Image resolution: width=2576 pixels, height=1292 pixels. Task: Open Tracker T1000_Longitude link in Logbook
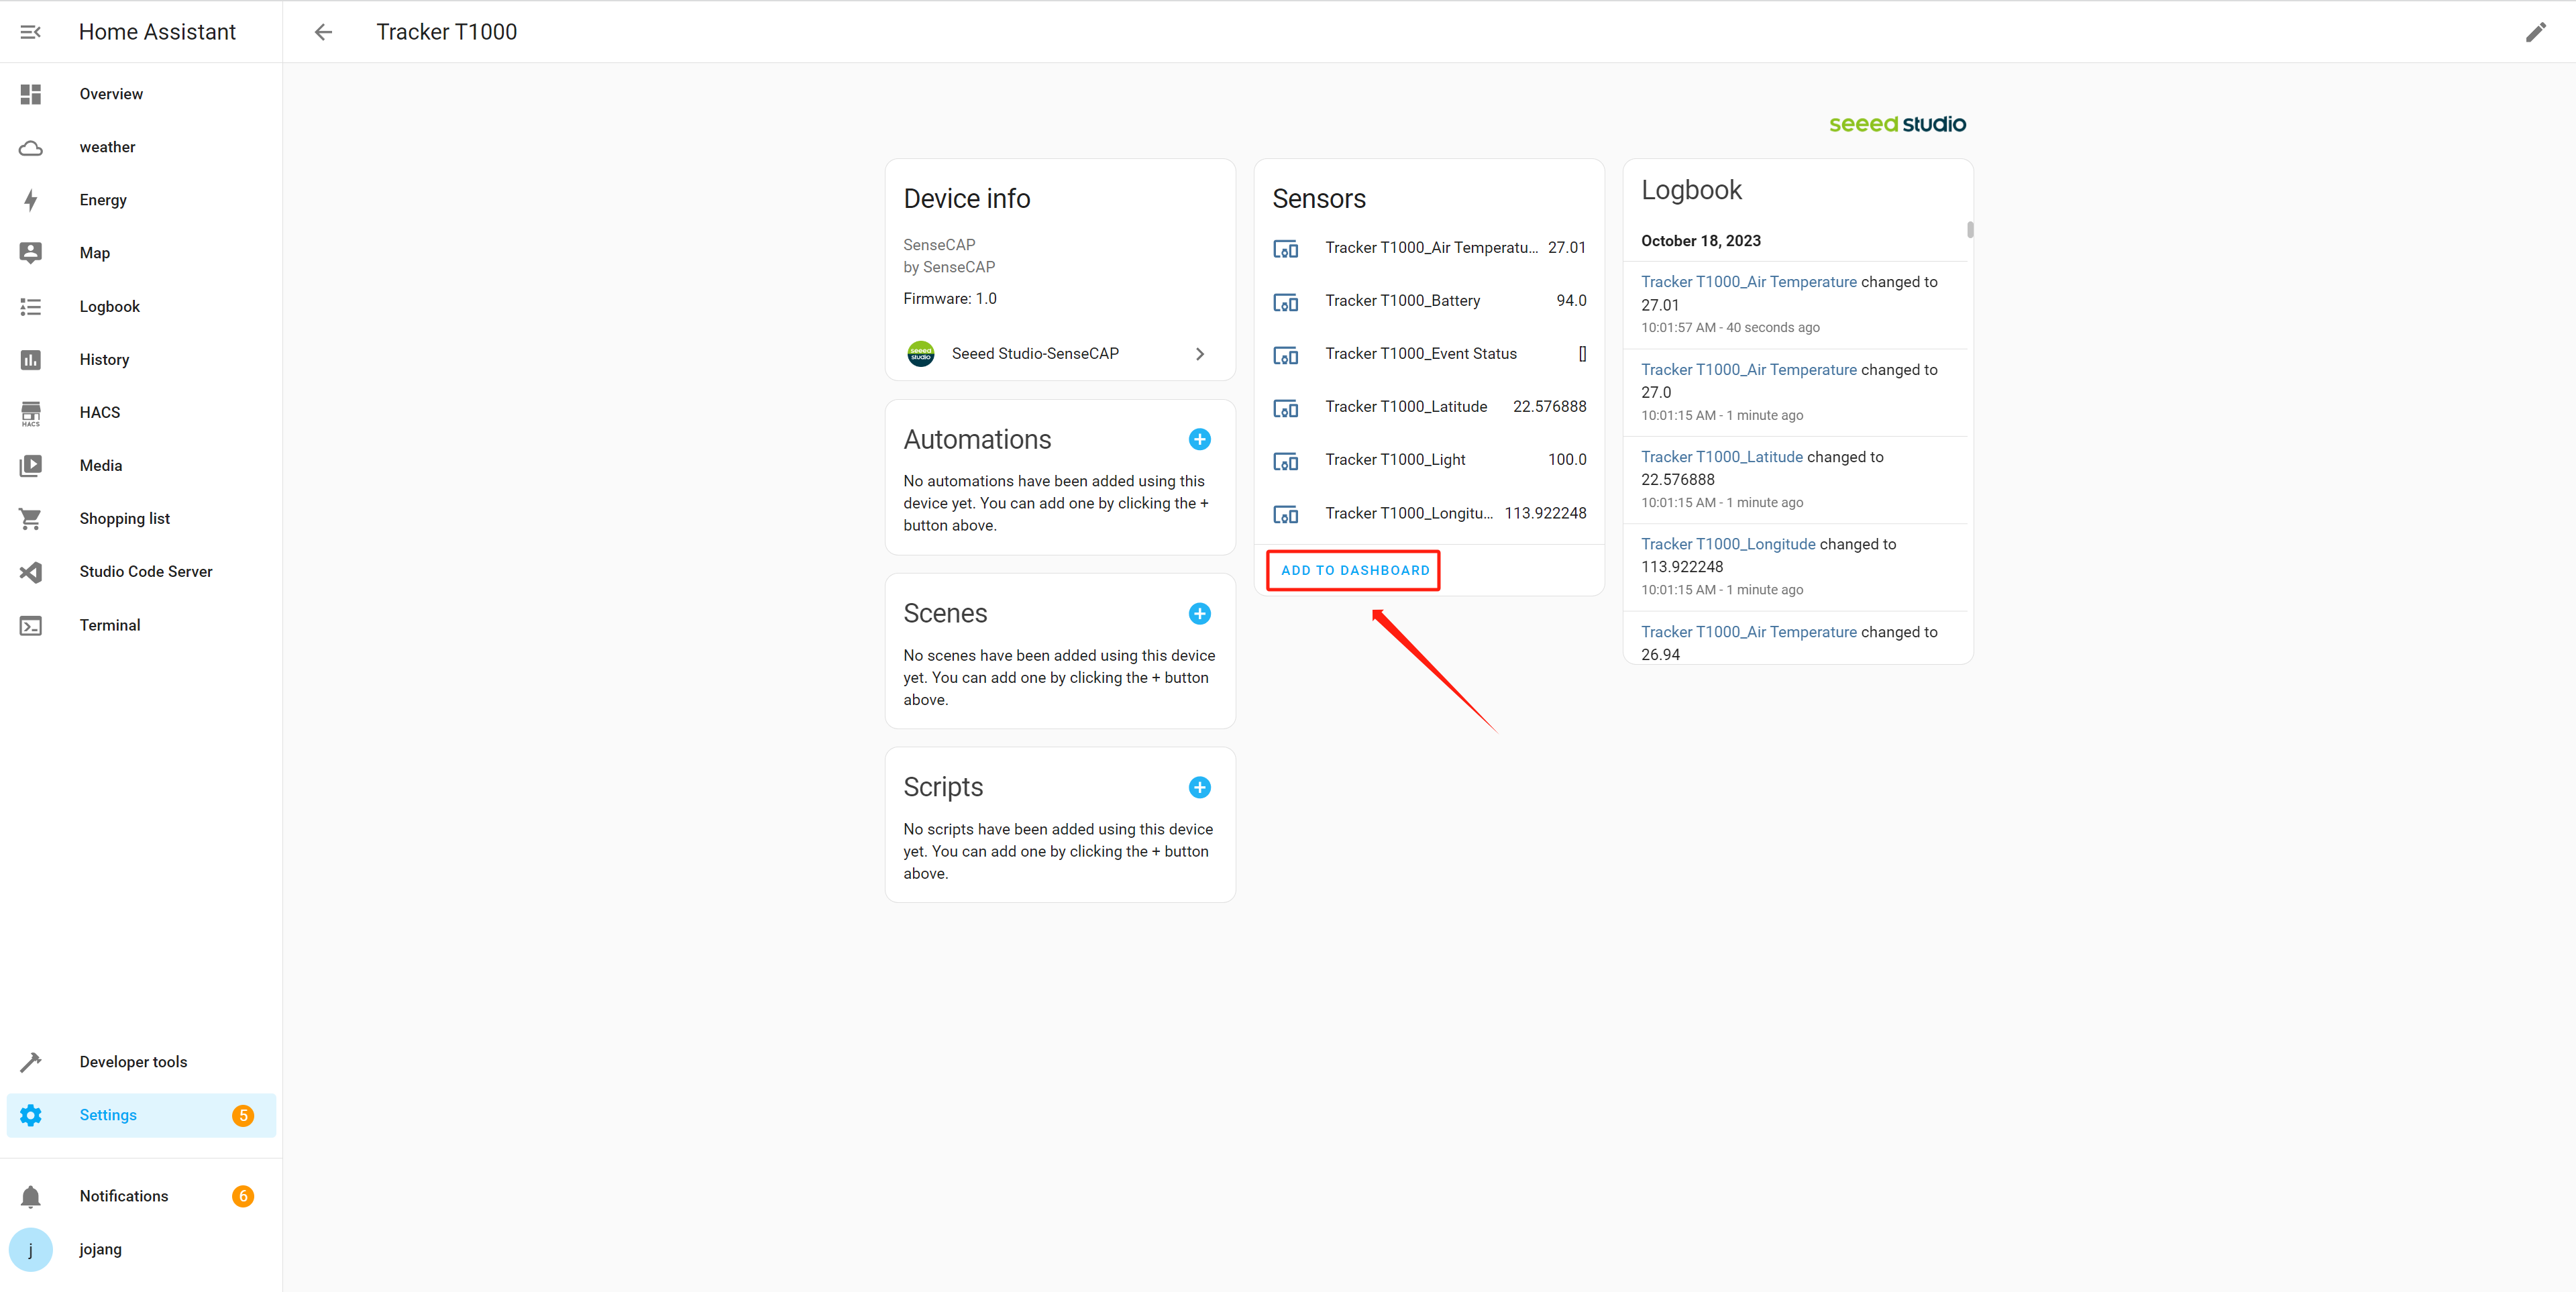1728,544
